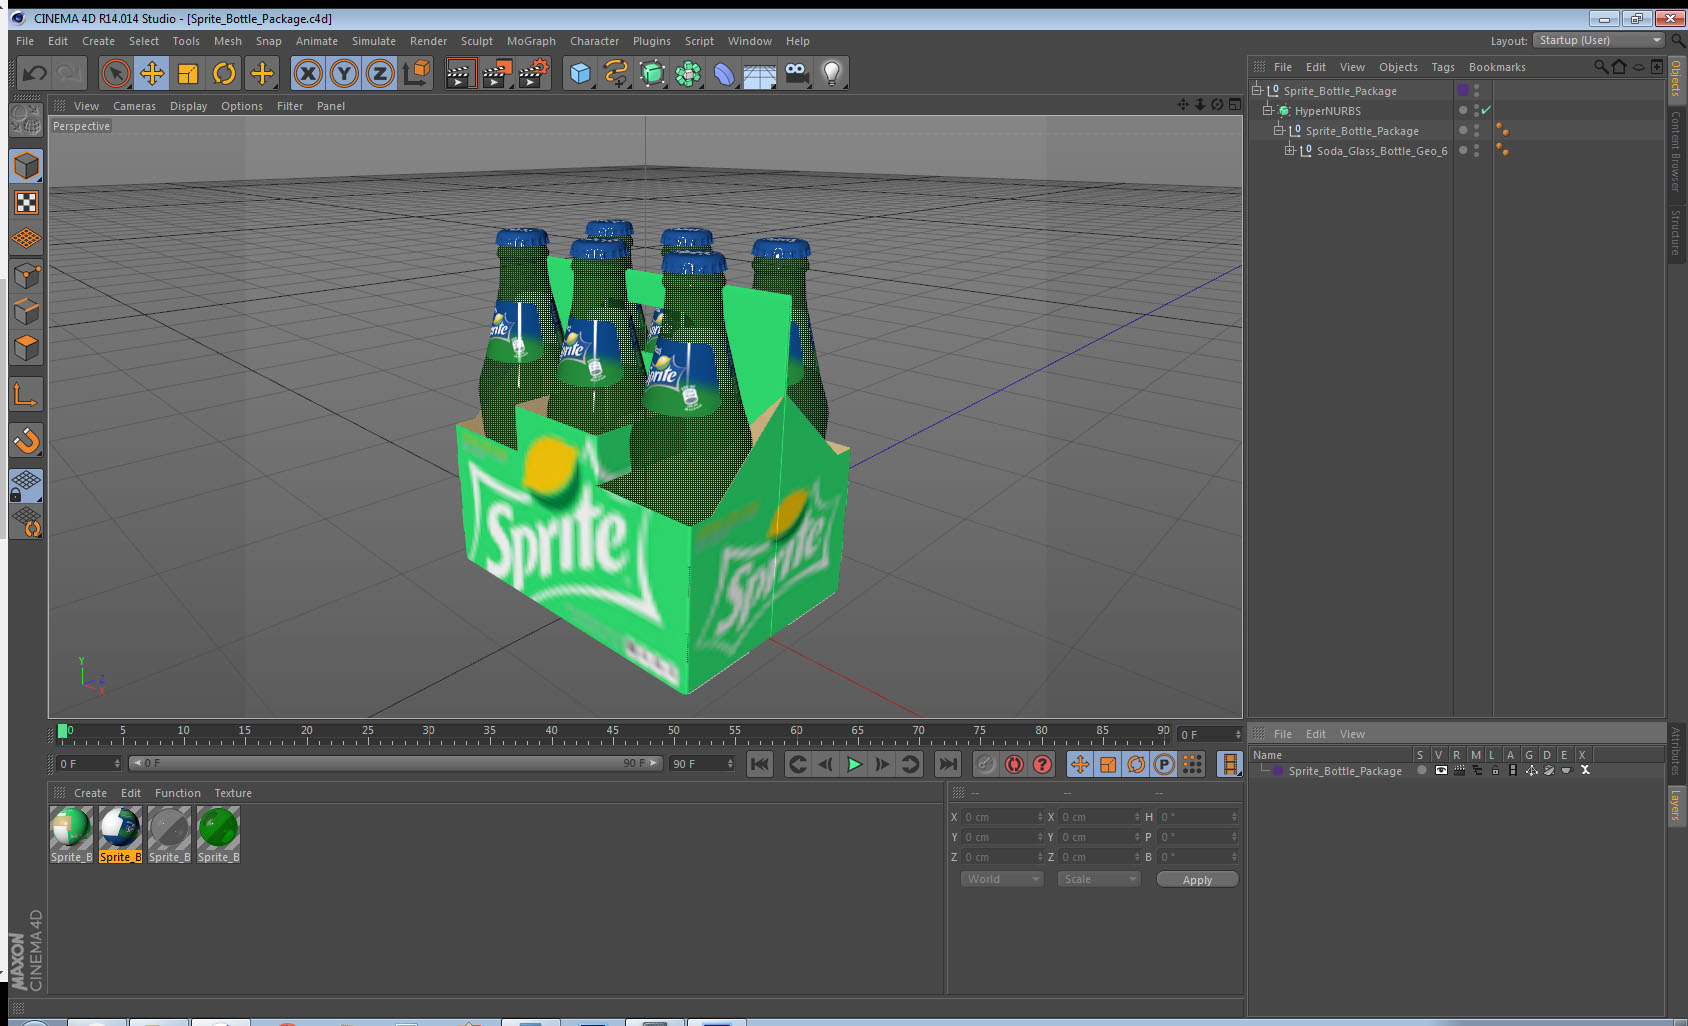Play the animation forward
The height and width of the screenshot is (1026, 1688).
[x=854, y=764]
